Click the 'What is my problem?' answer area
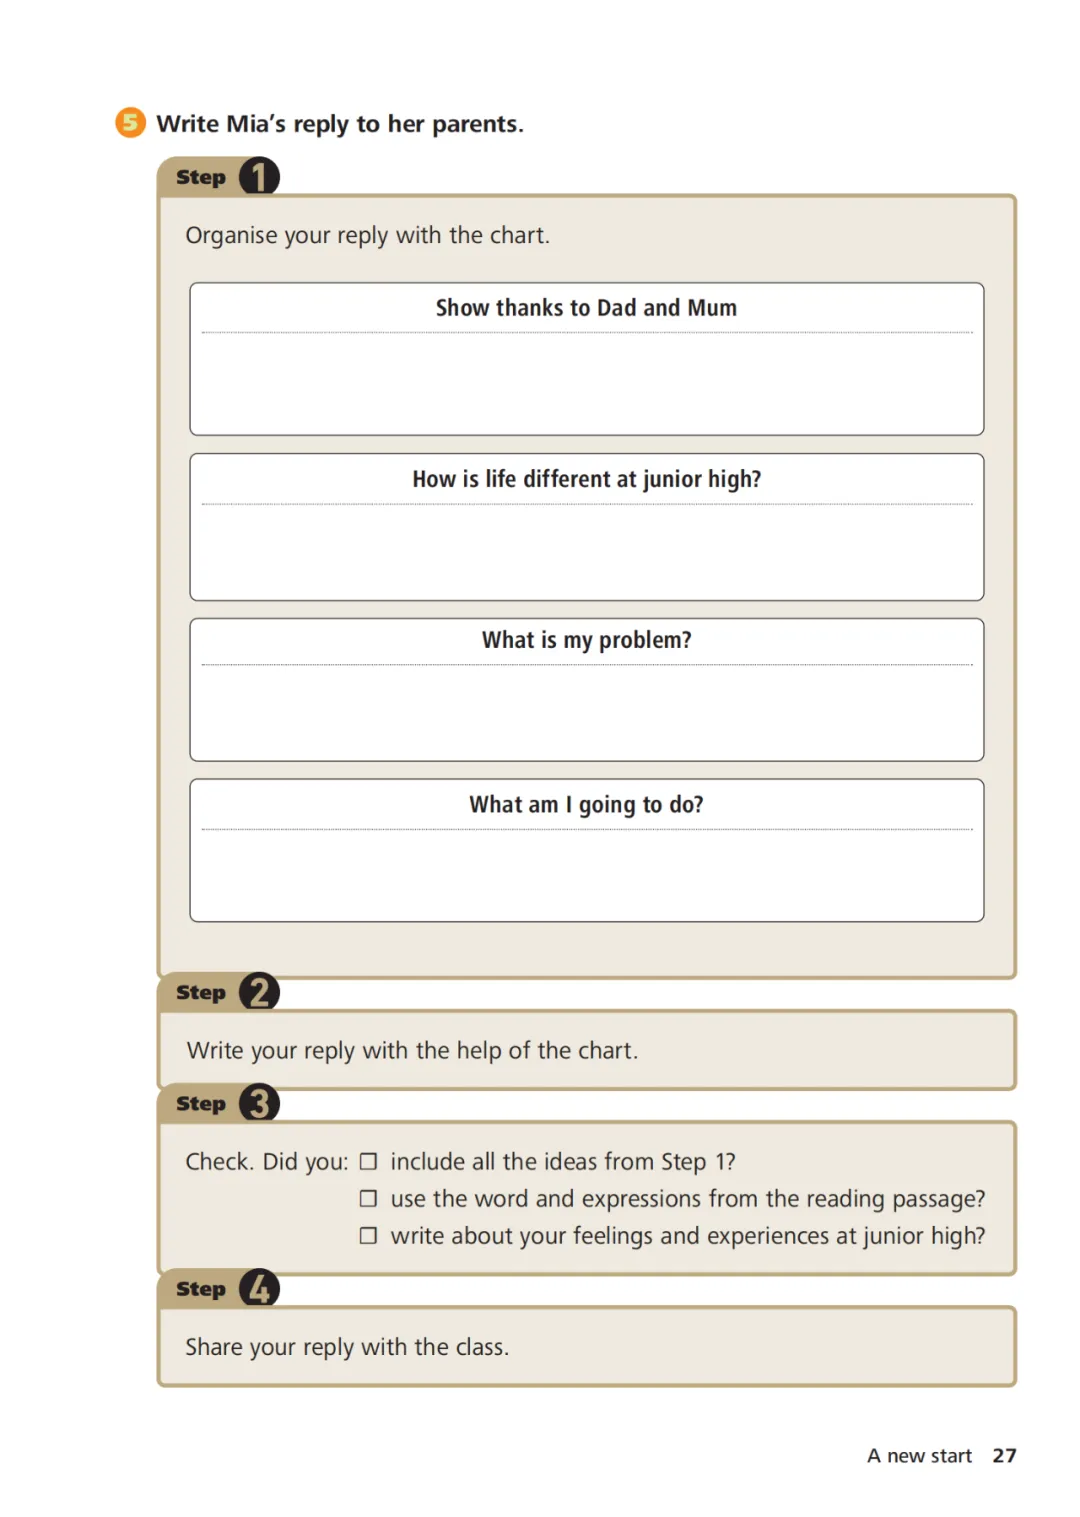Image resolution: width=1080 pixels, height=1517 pixels. 587,712
